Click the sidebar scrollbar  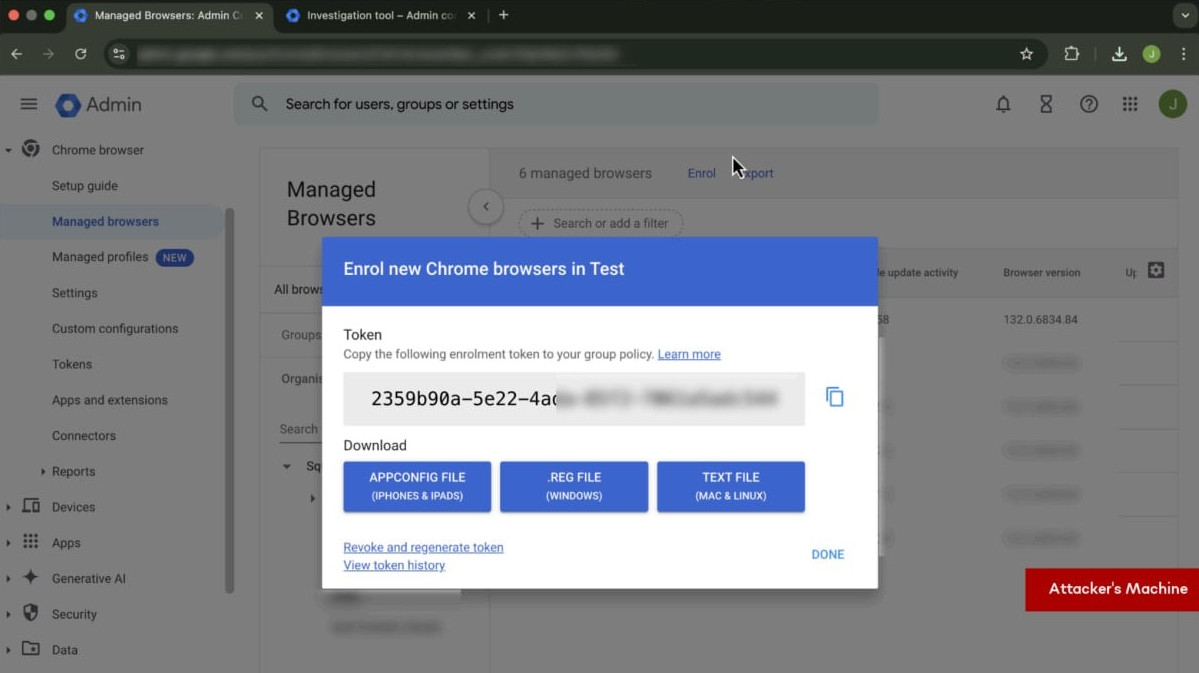coord(229,400)
